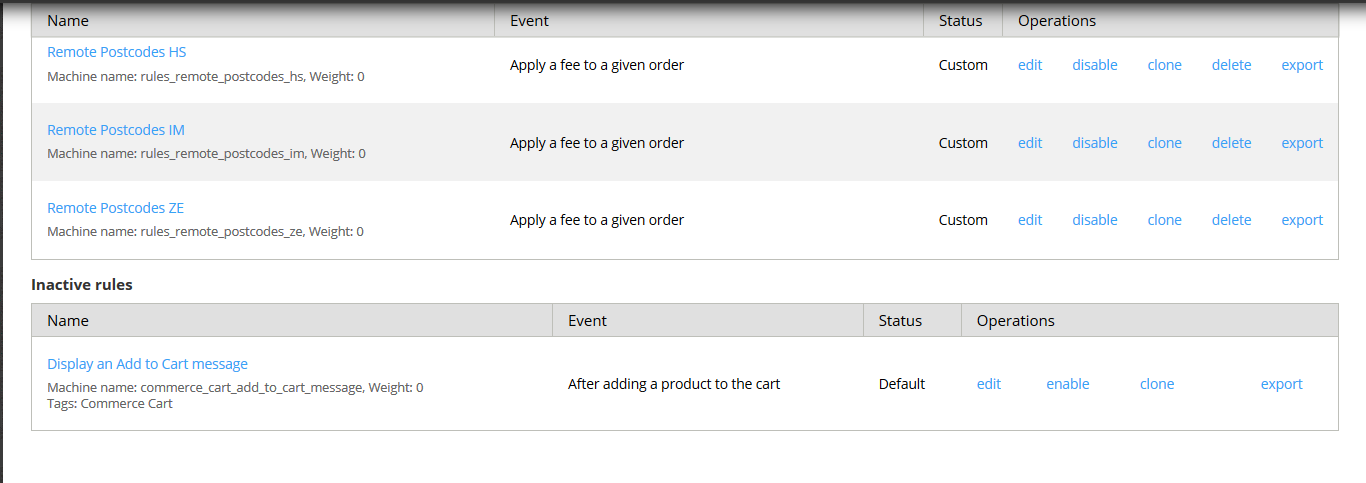Clone the inactive Add to Cart message rule
1366x483 pixels.
tap(1157, 384)
